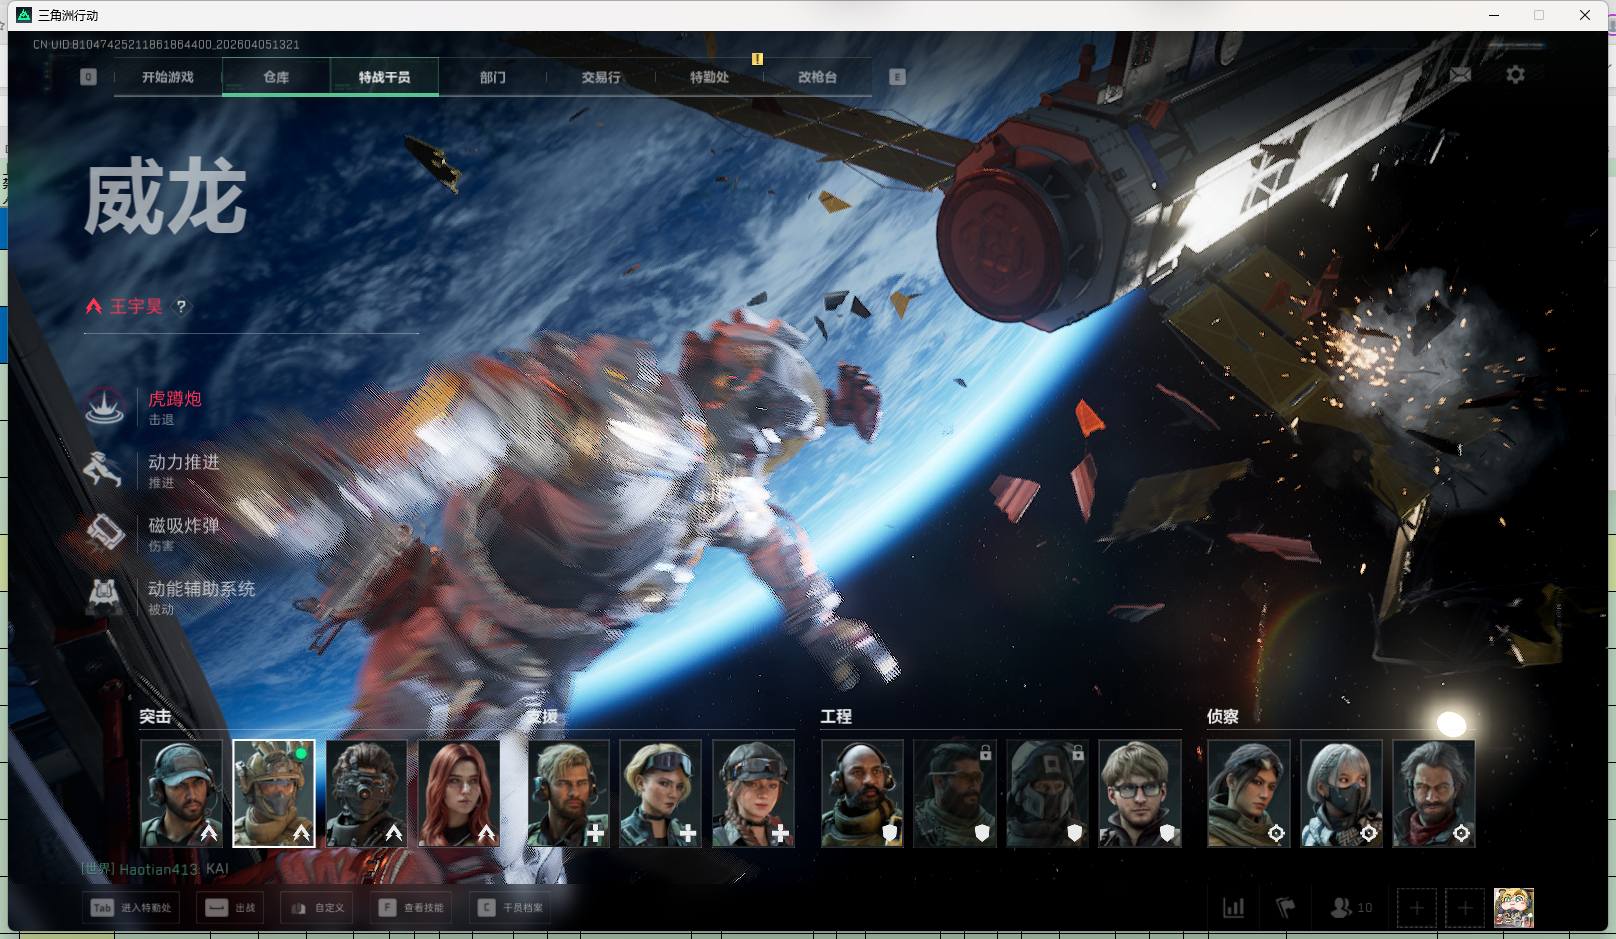Click the E next-tab key icon

[x=897, y=77]
